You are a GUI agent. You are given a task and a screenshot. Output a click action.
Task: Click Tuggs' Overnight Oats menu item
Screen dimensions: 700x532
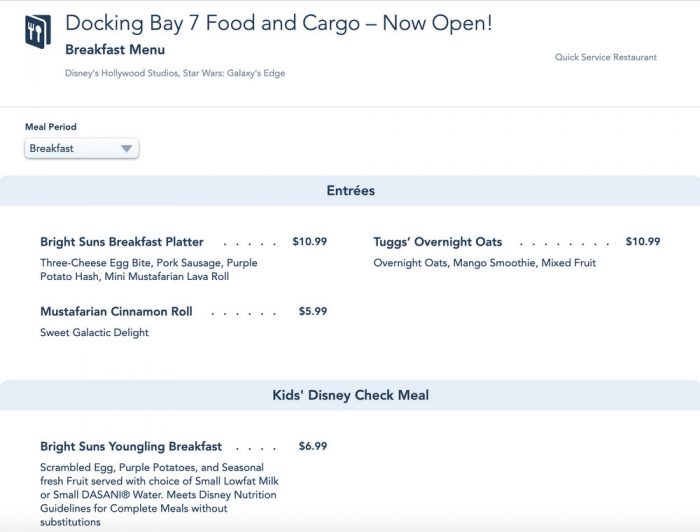click(438, 242)
